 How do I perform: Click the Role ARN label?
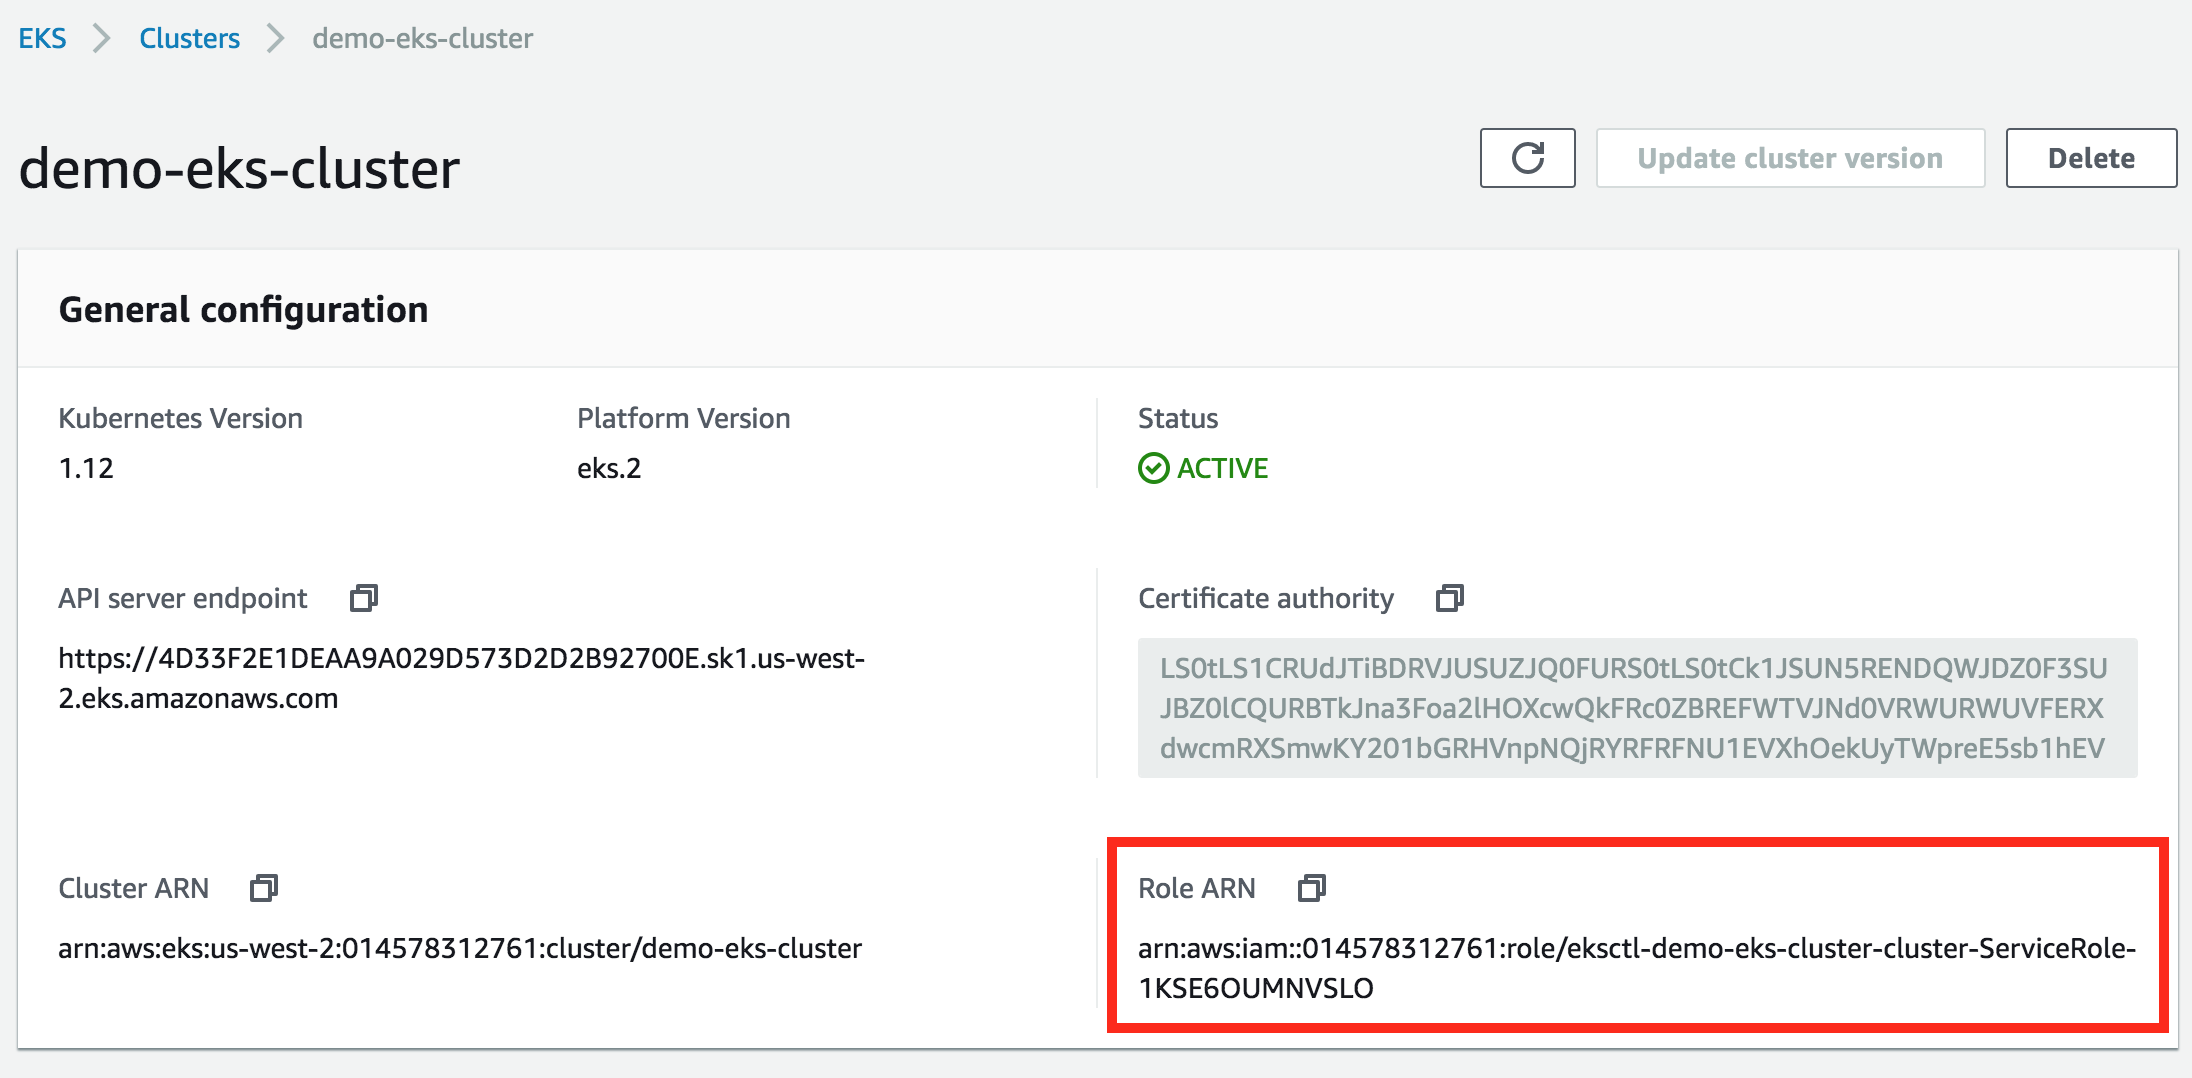click(1196, 888)
